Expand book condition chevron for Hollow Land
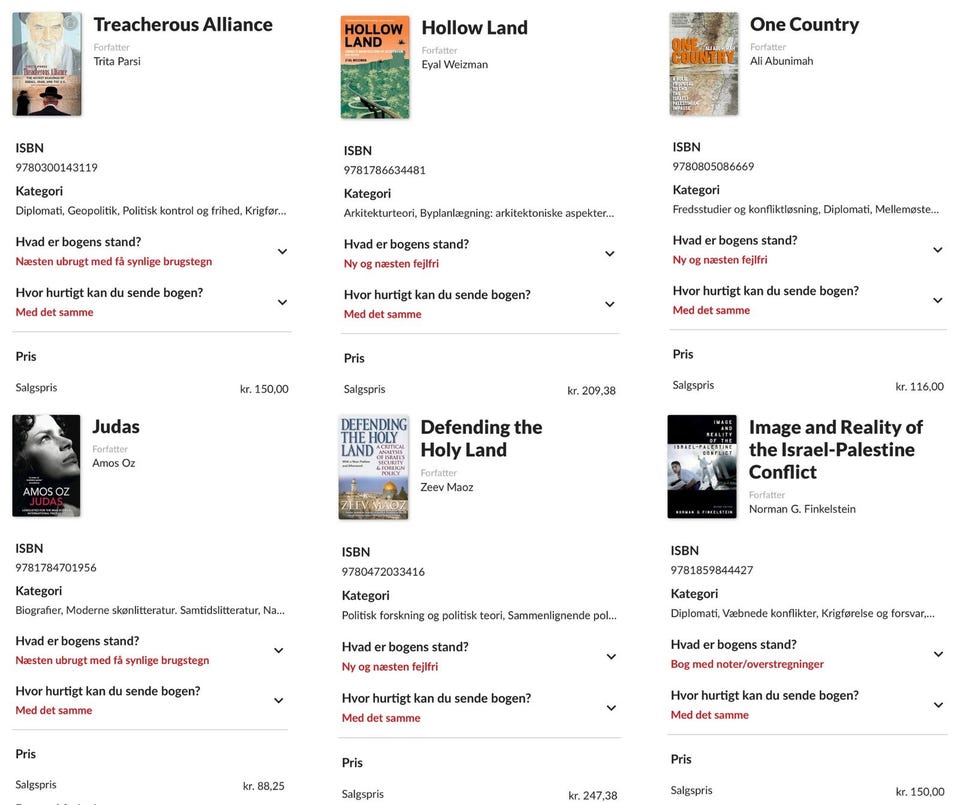960x805 pixels. (610, 254)
